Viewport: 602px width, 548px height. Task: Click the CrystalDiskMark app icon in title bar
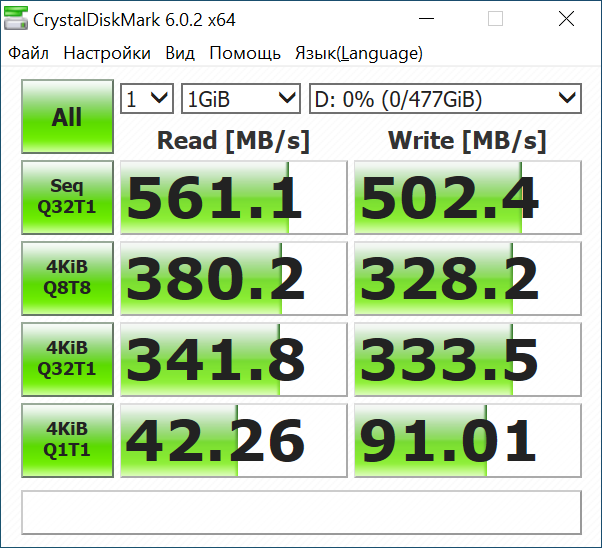click(x=16, y=19)
